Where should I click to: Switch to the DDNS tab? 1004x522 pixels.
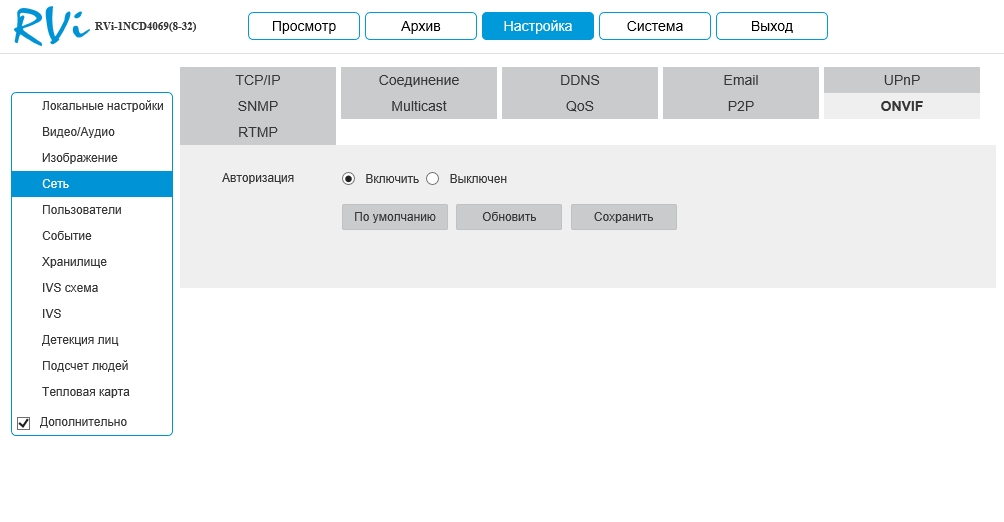(580, 80)
